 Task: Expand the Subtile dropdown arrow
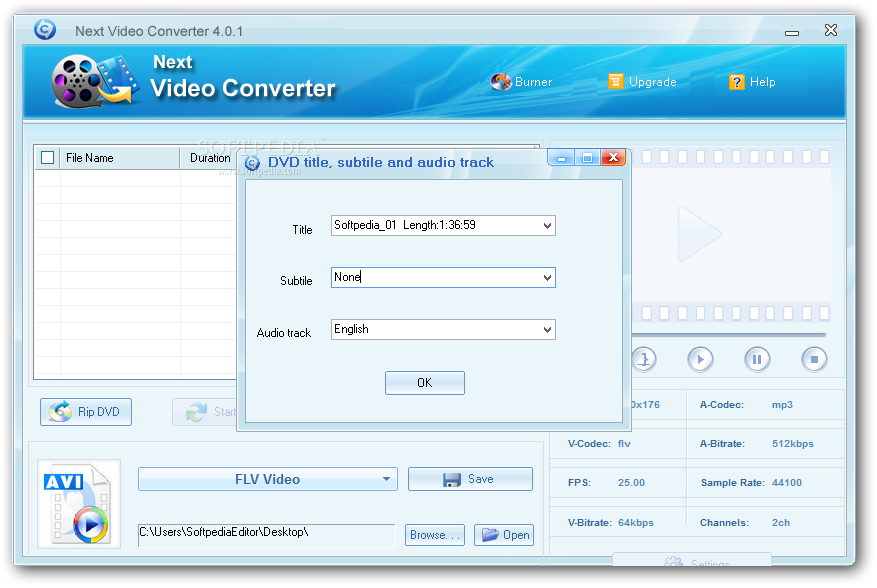[x=547, y=277]
